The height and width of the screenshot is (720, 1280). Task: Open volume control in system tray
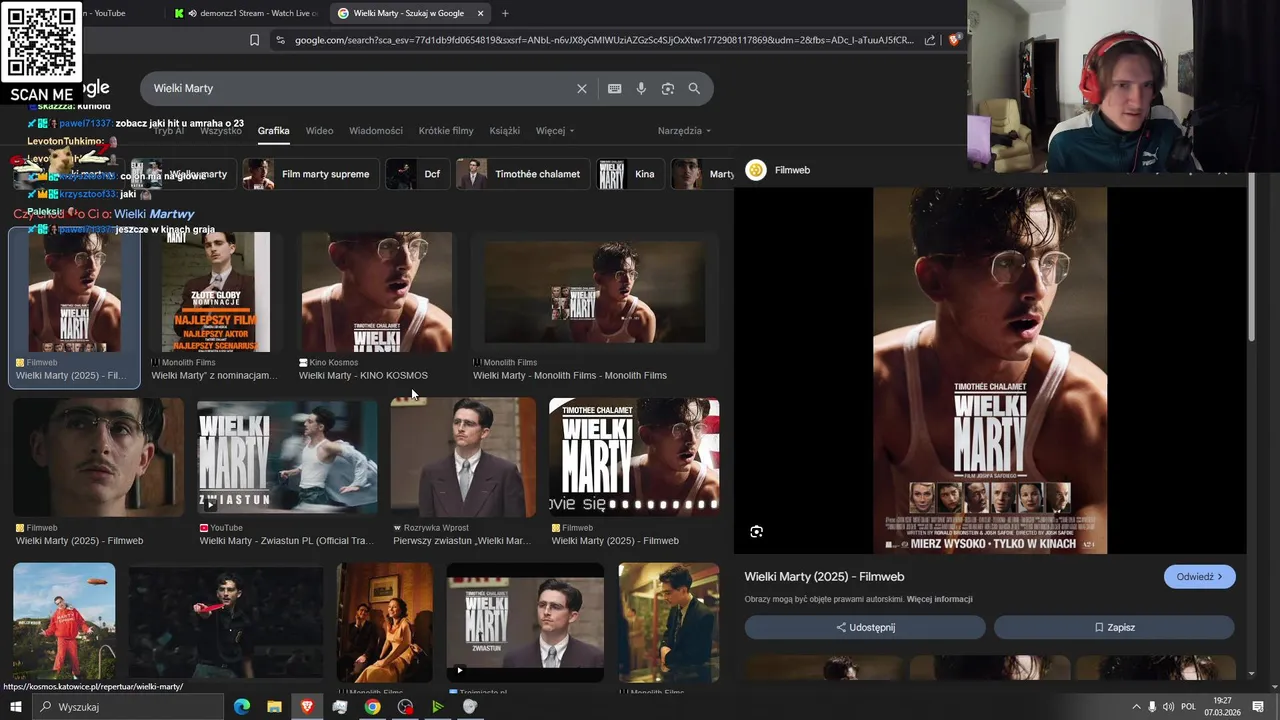(1168, 707)
